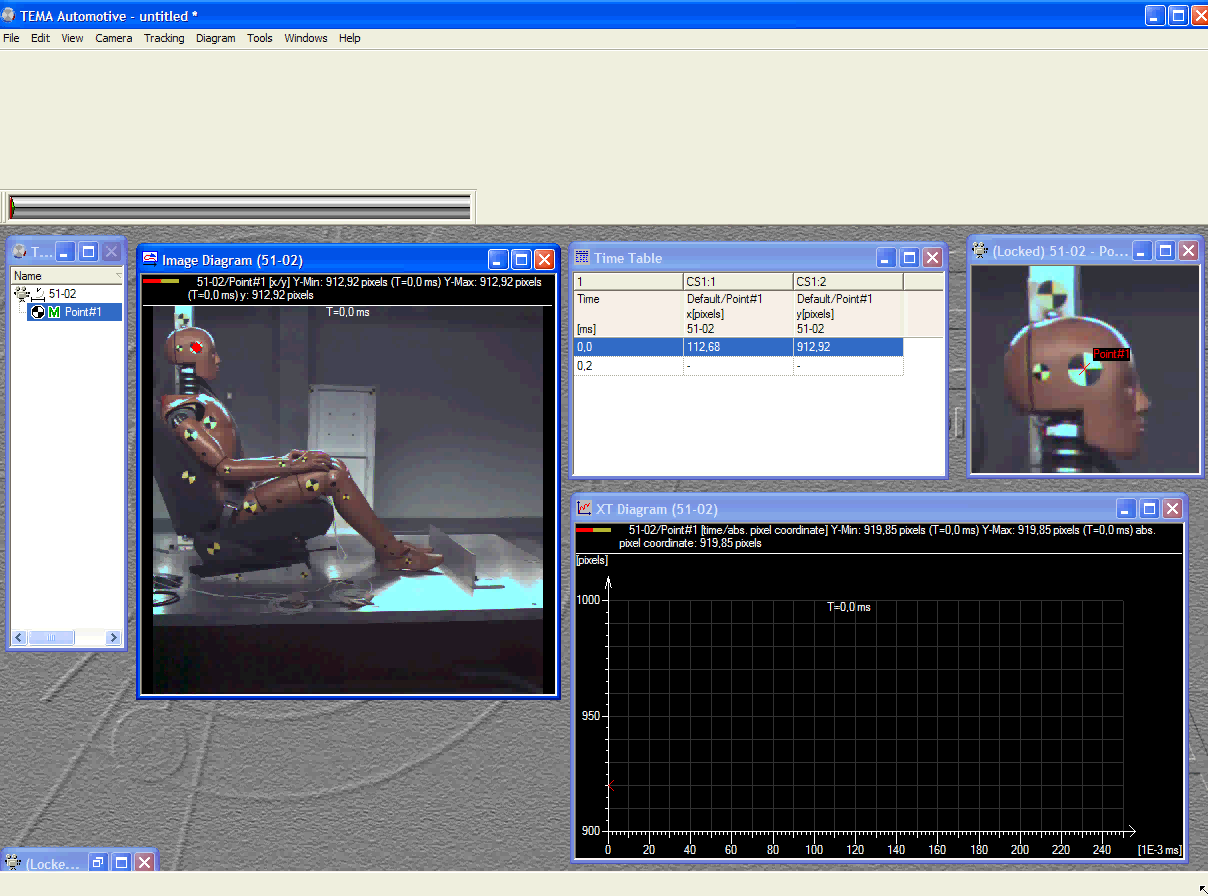Open the Camera menu
The height and width of the screenshot is (896, 1208).
click(114, 38)
